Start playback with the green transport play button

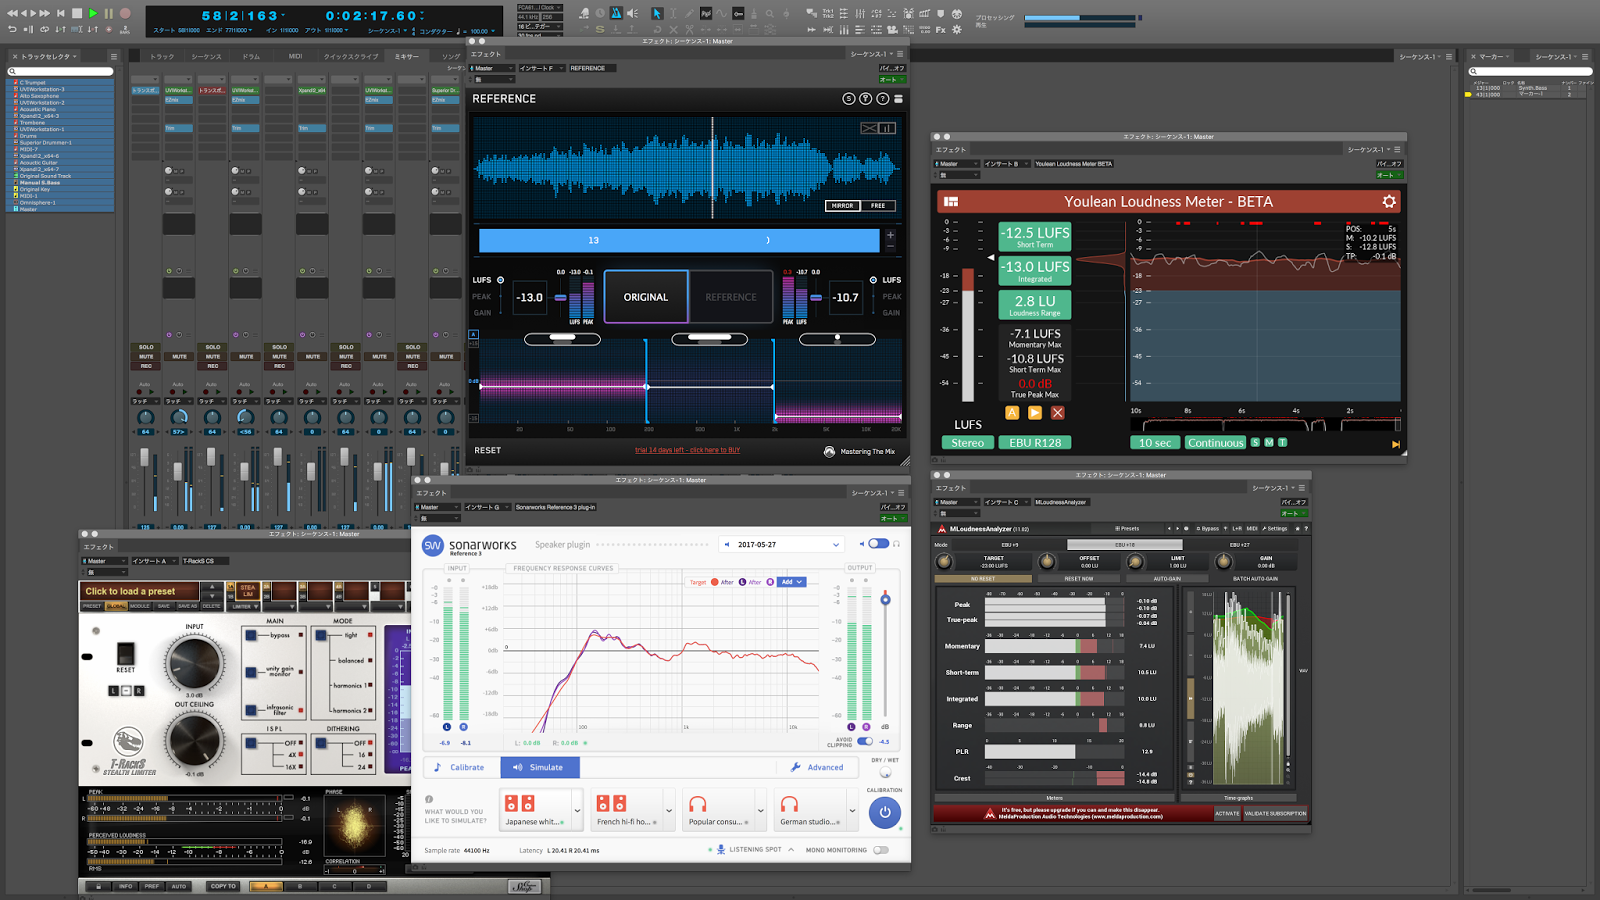pos(93,13)
